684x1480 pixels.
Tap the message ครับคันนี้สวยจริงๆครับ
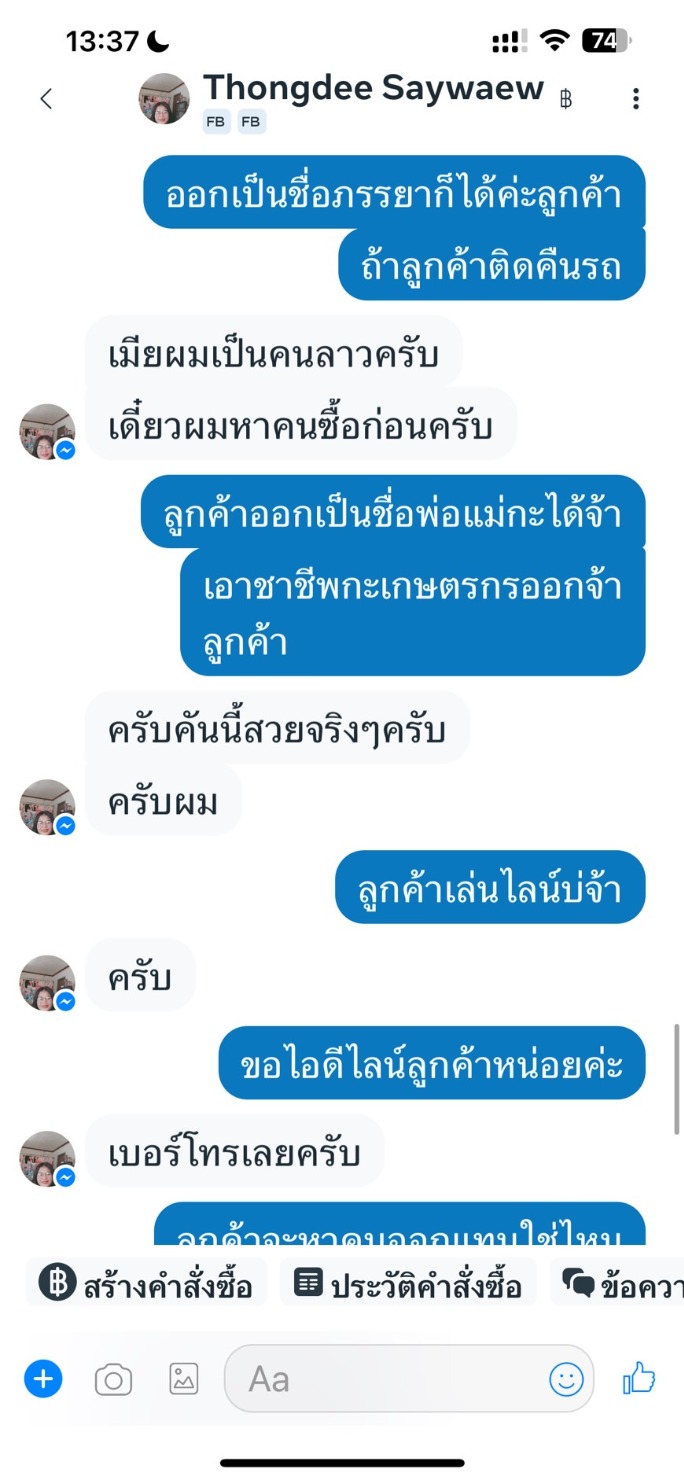[277, 728]
